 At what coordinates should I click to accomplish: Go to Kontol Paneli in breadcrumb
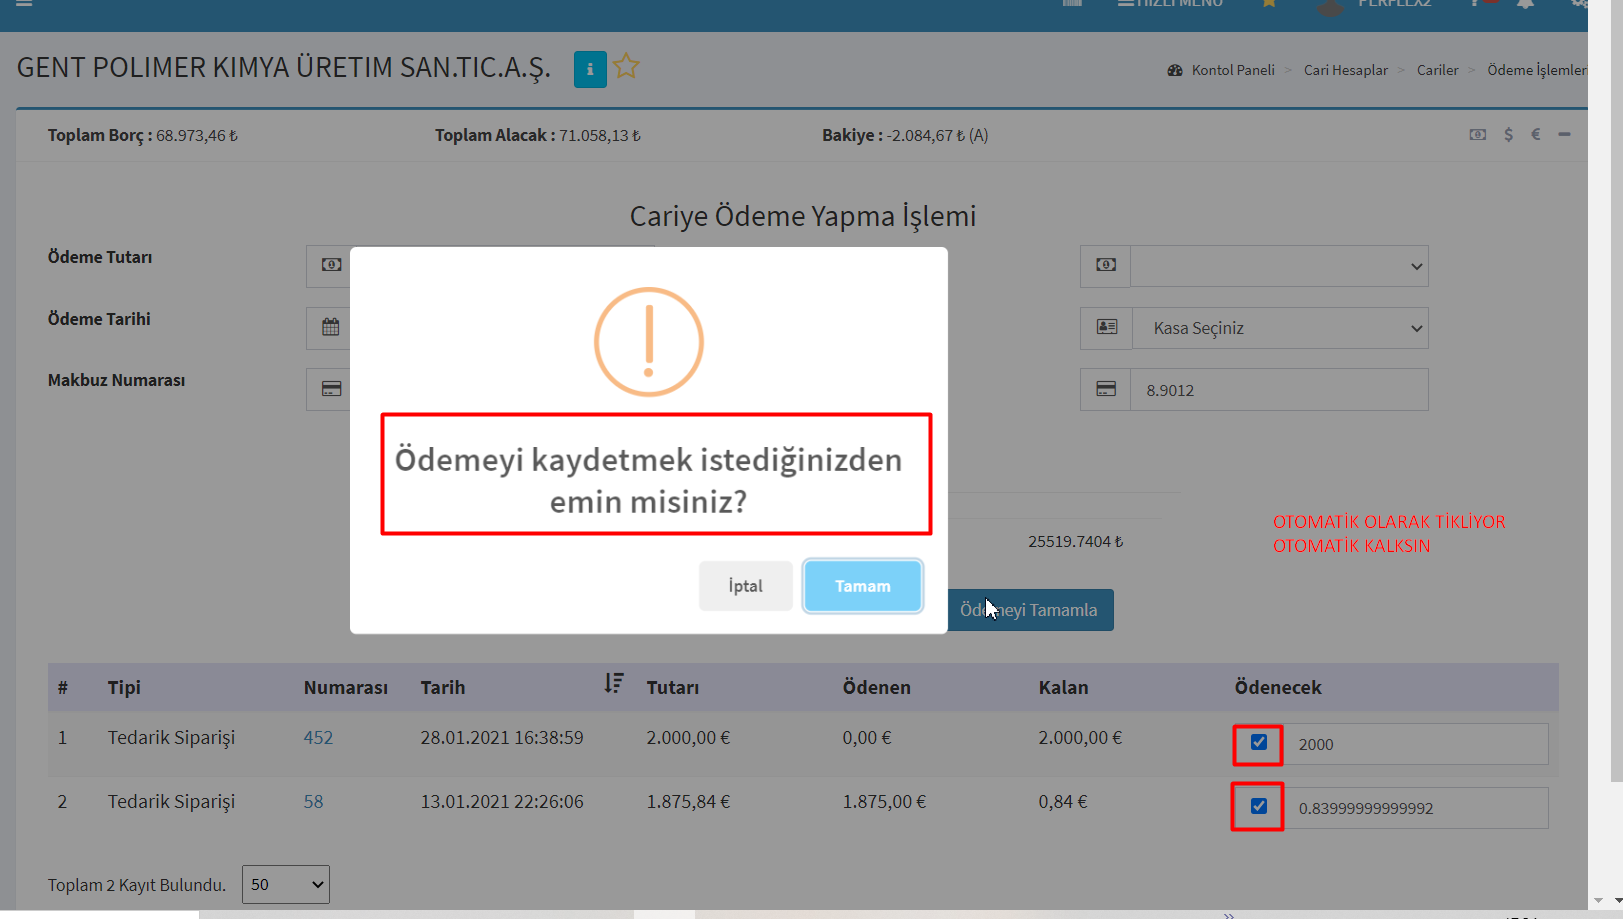(x=1232, y=70)
